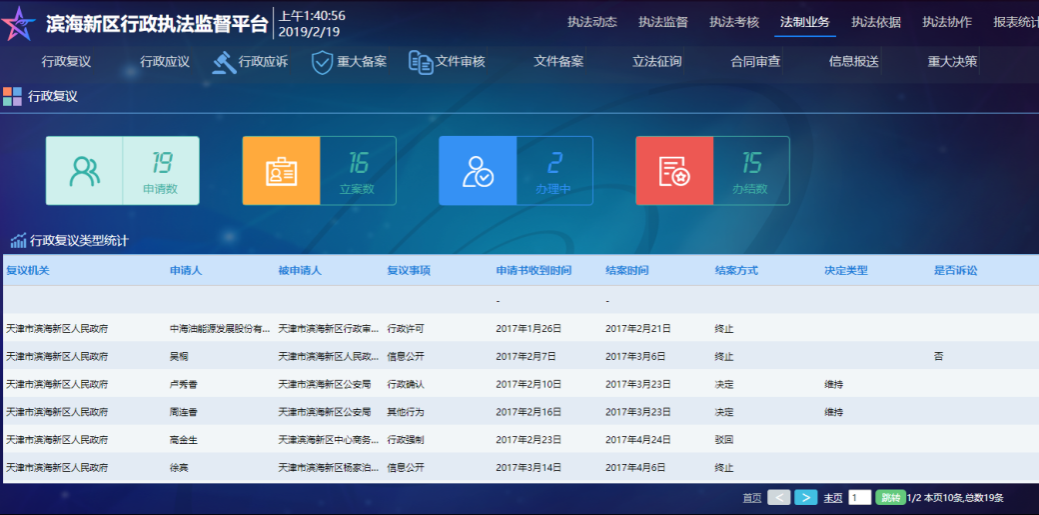Go to the 行政应诉 tab
The width and height of the screenshot is (1039, 515).
(263, 62)
